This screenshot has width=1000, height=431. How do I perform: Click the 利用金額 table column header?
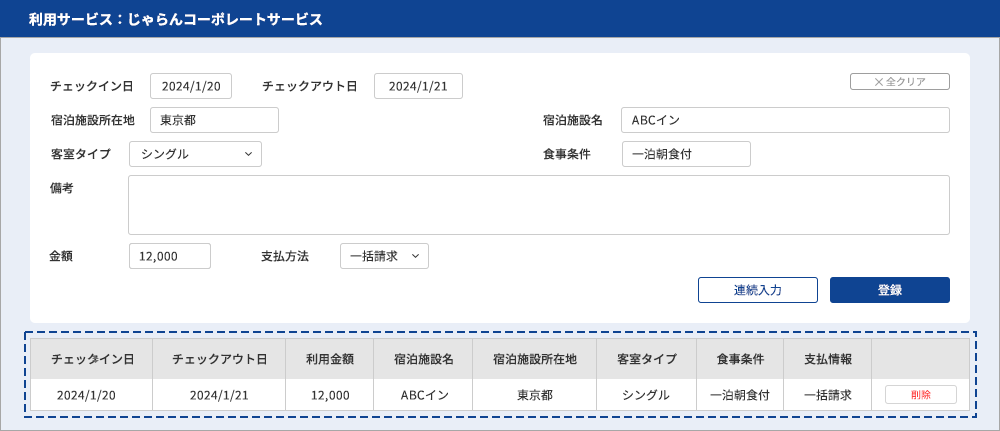pos(330,359)
